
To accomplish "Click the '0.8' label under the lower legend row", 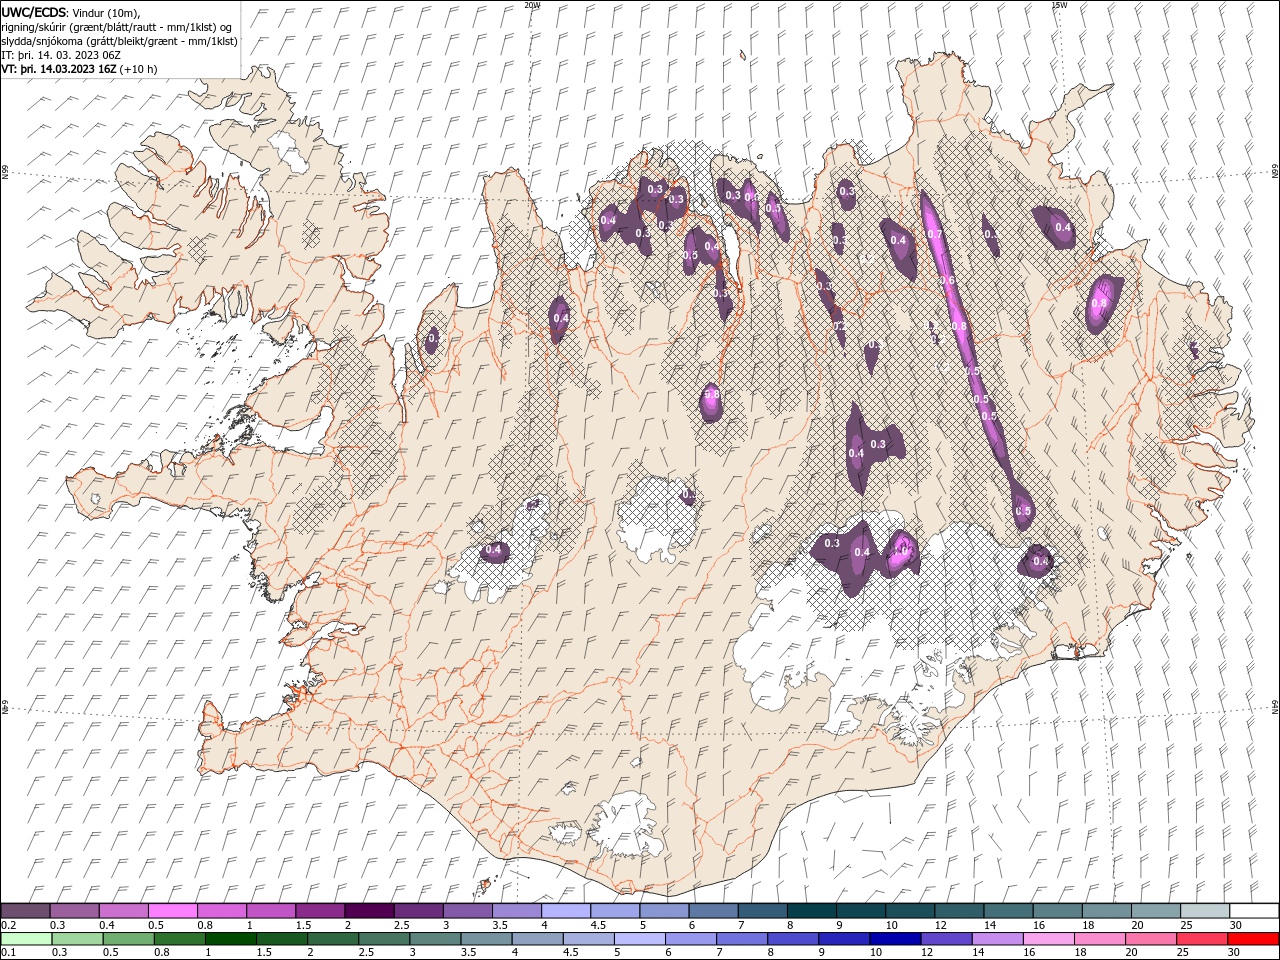I will click(x=162, y=953).
